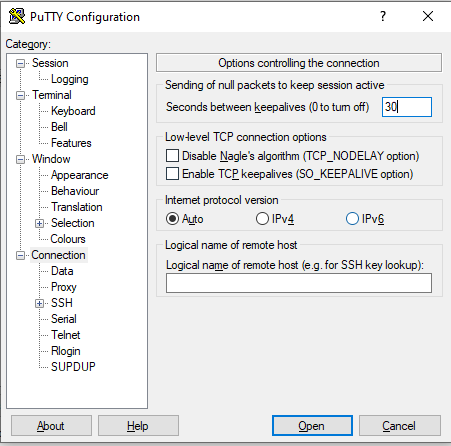Focus the seconds between keepalives field

(407, 107)
